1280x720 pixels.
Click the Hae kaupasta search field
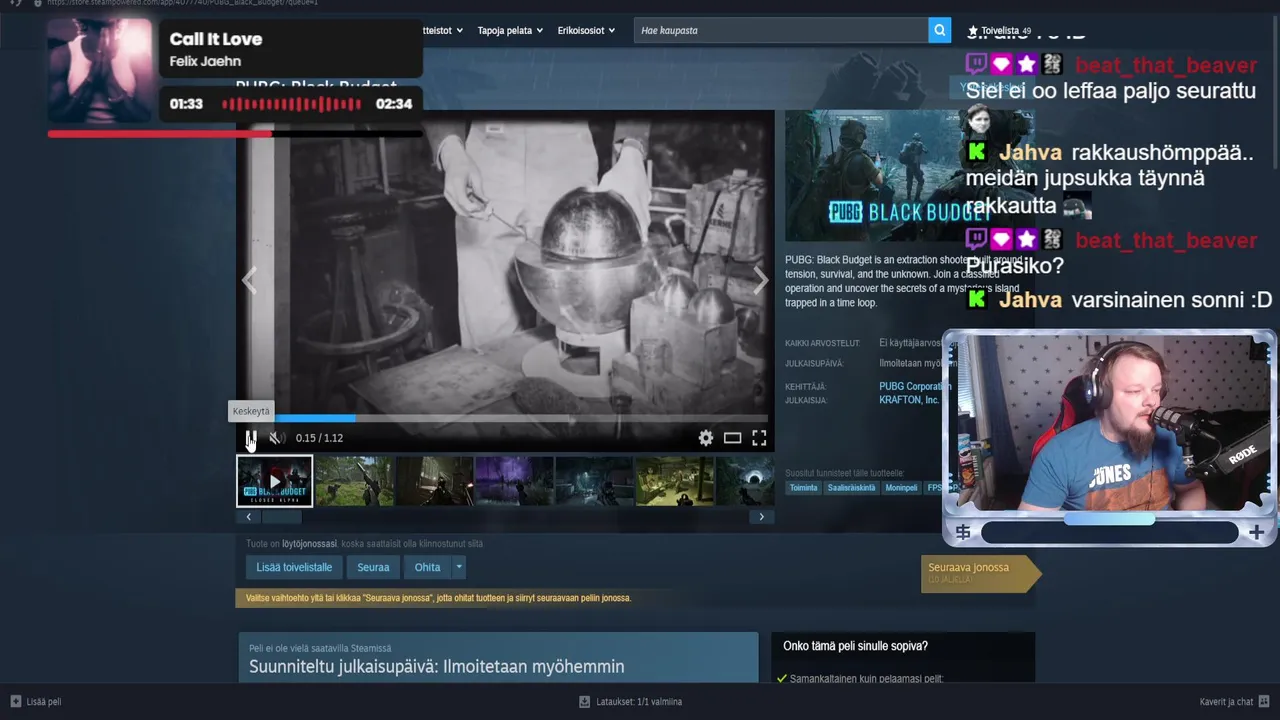781,30
